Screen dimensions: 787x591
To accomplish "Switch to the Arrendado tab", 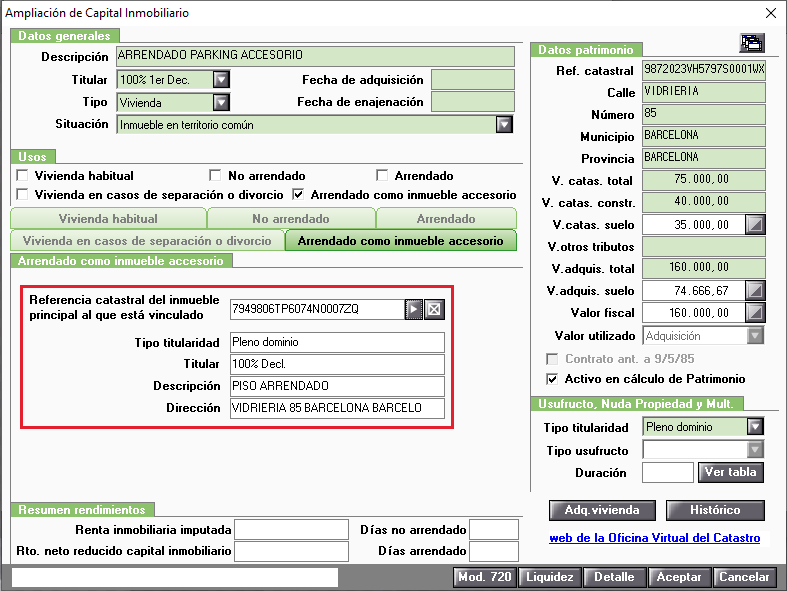I will point(446,218).
